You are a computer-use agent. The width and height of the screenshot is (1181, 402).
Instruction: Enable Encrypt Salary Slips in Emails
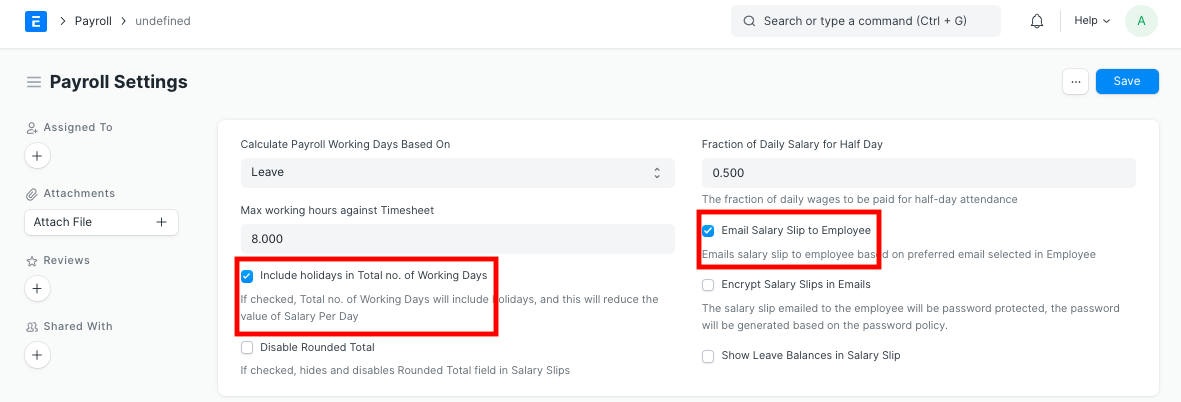(x=708, y=285)
